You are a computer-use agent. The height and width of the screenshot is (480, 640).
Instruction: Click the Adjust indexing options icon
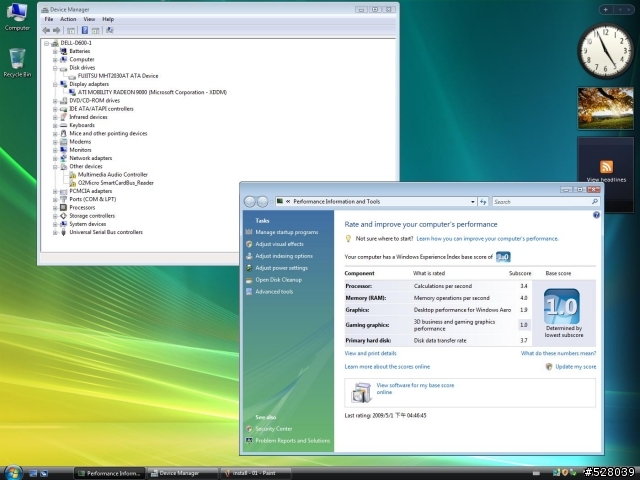[x=249, y=256]
